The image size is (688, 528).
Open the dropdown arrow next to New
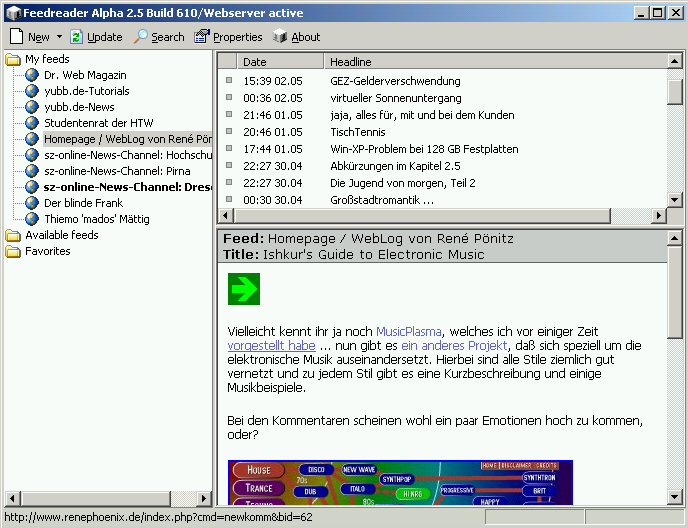[x=59, y=37]
